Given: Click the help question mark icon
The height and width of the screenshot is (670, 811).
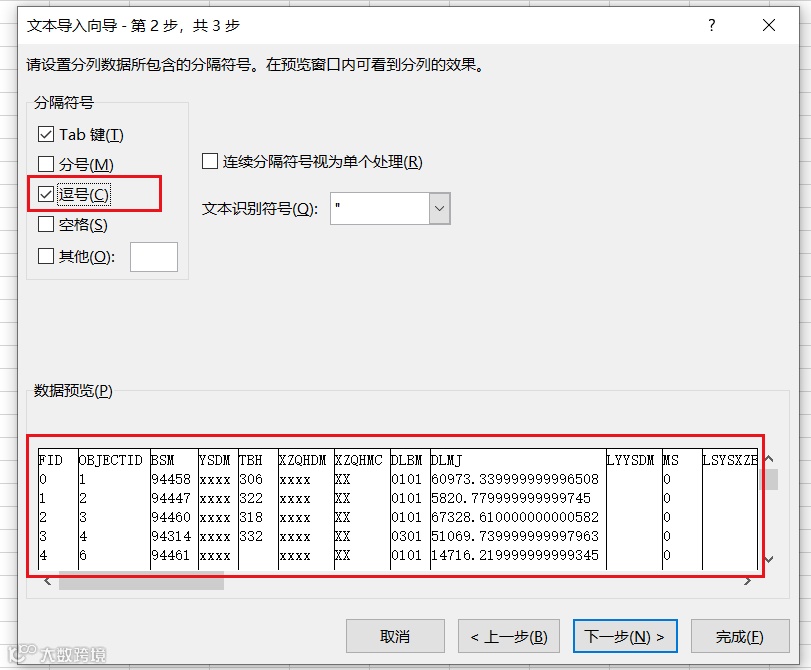Looking at the screenshot, I should click(712, 25).
